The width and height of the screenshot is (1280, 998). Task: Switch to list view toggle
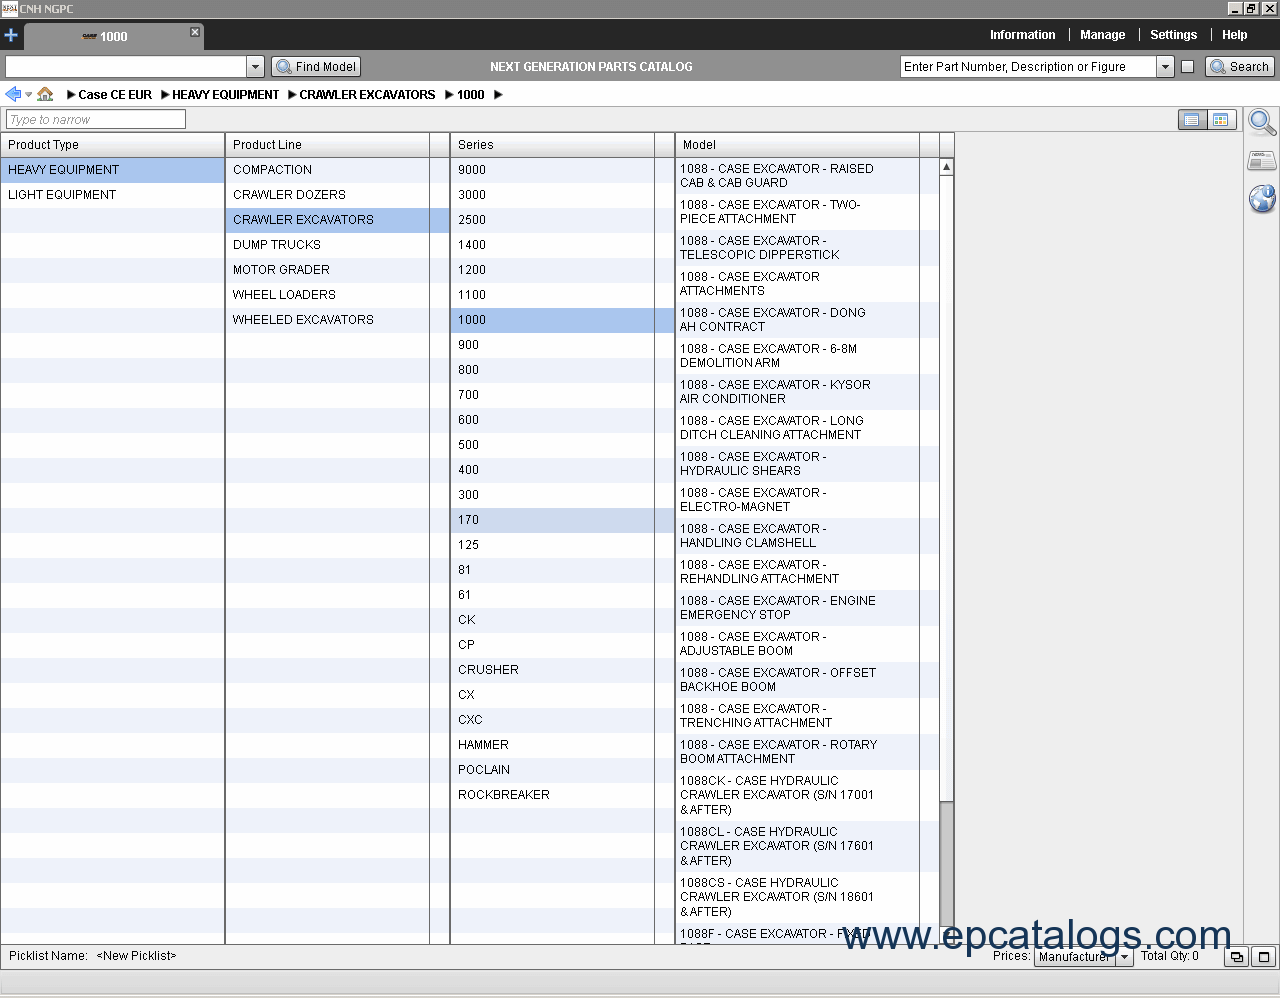(1192, 120)
